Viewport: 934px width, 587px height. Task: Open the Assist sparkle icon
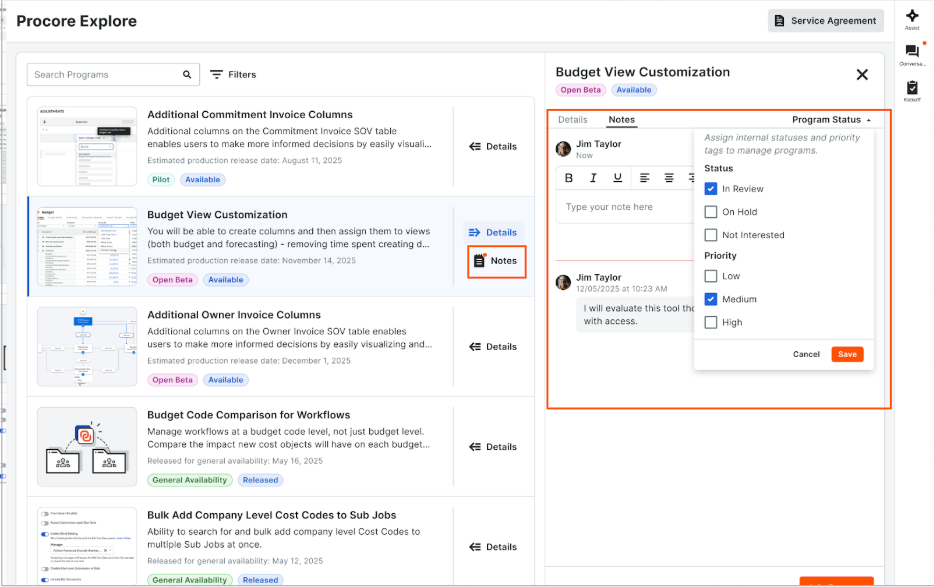(912, 15)
